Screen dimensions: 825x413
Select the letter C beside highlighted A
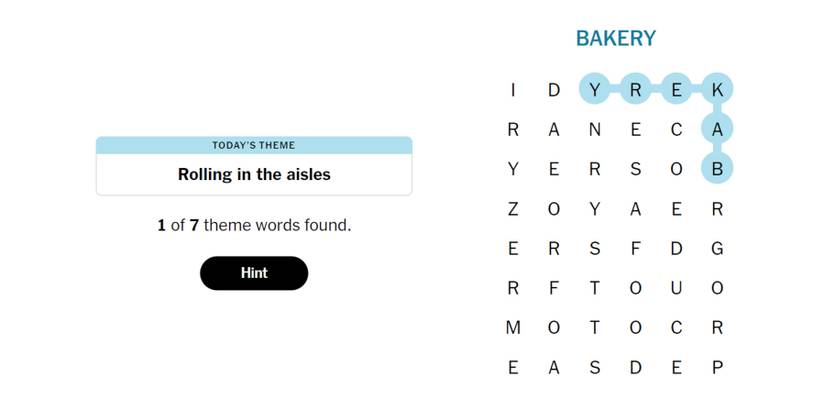[676, 129]
